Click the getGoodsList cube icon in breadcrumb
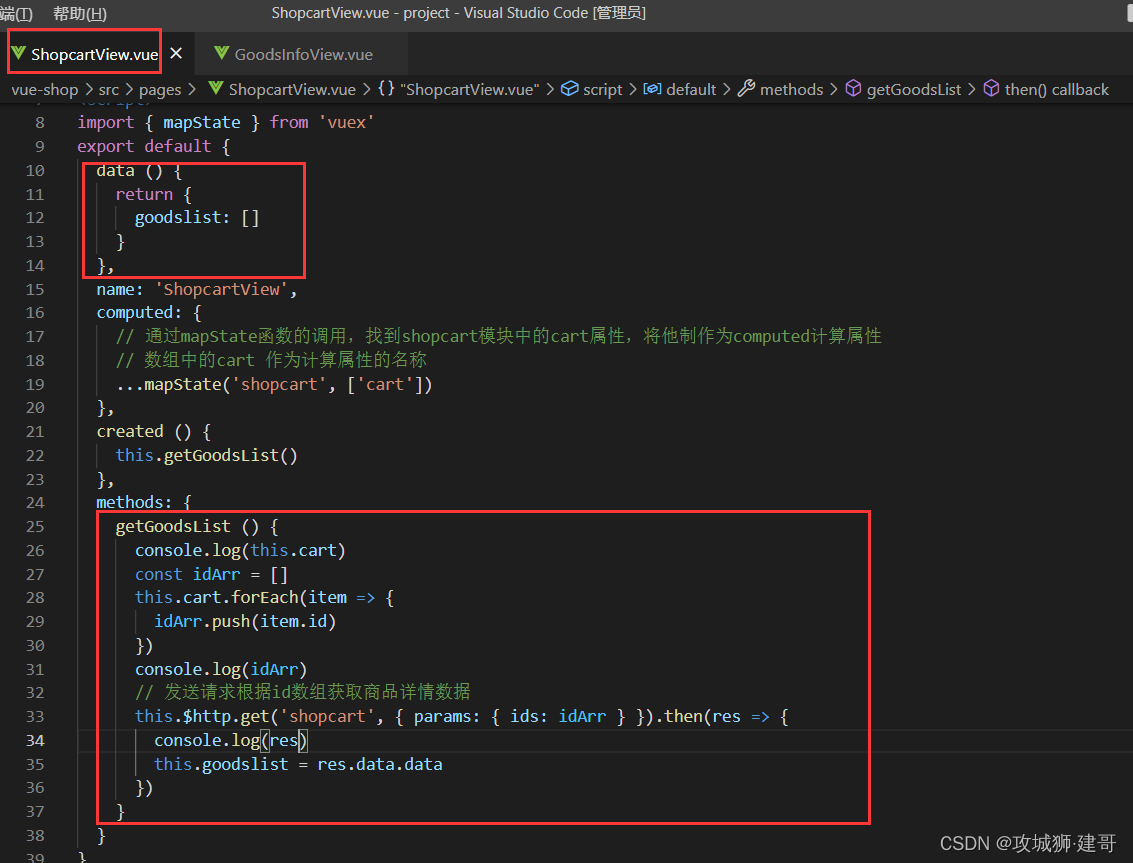This screenshot has width=1133, height=863. (x=853, y=89)
